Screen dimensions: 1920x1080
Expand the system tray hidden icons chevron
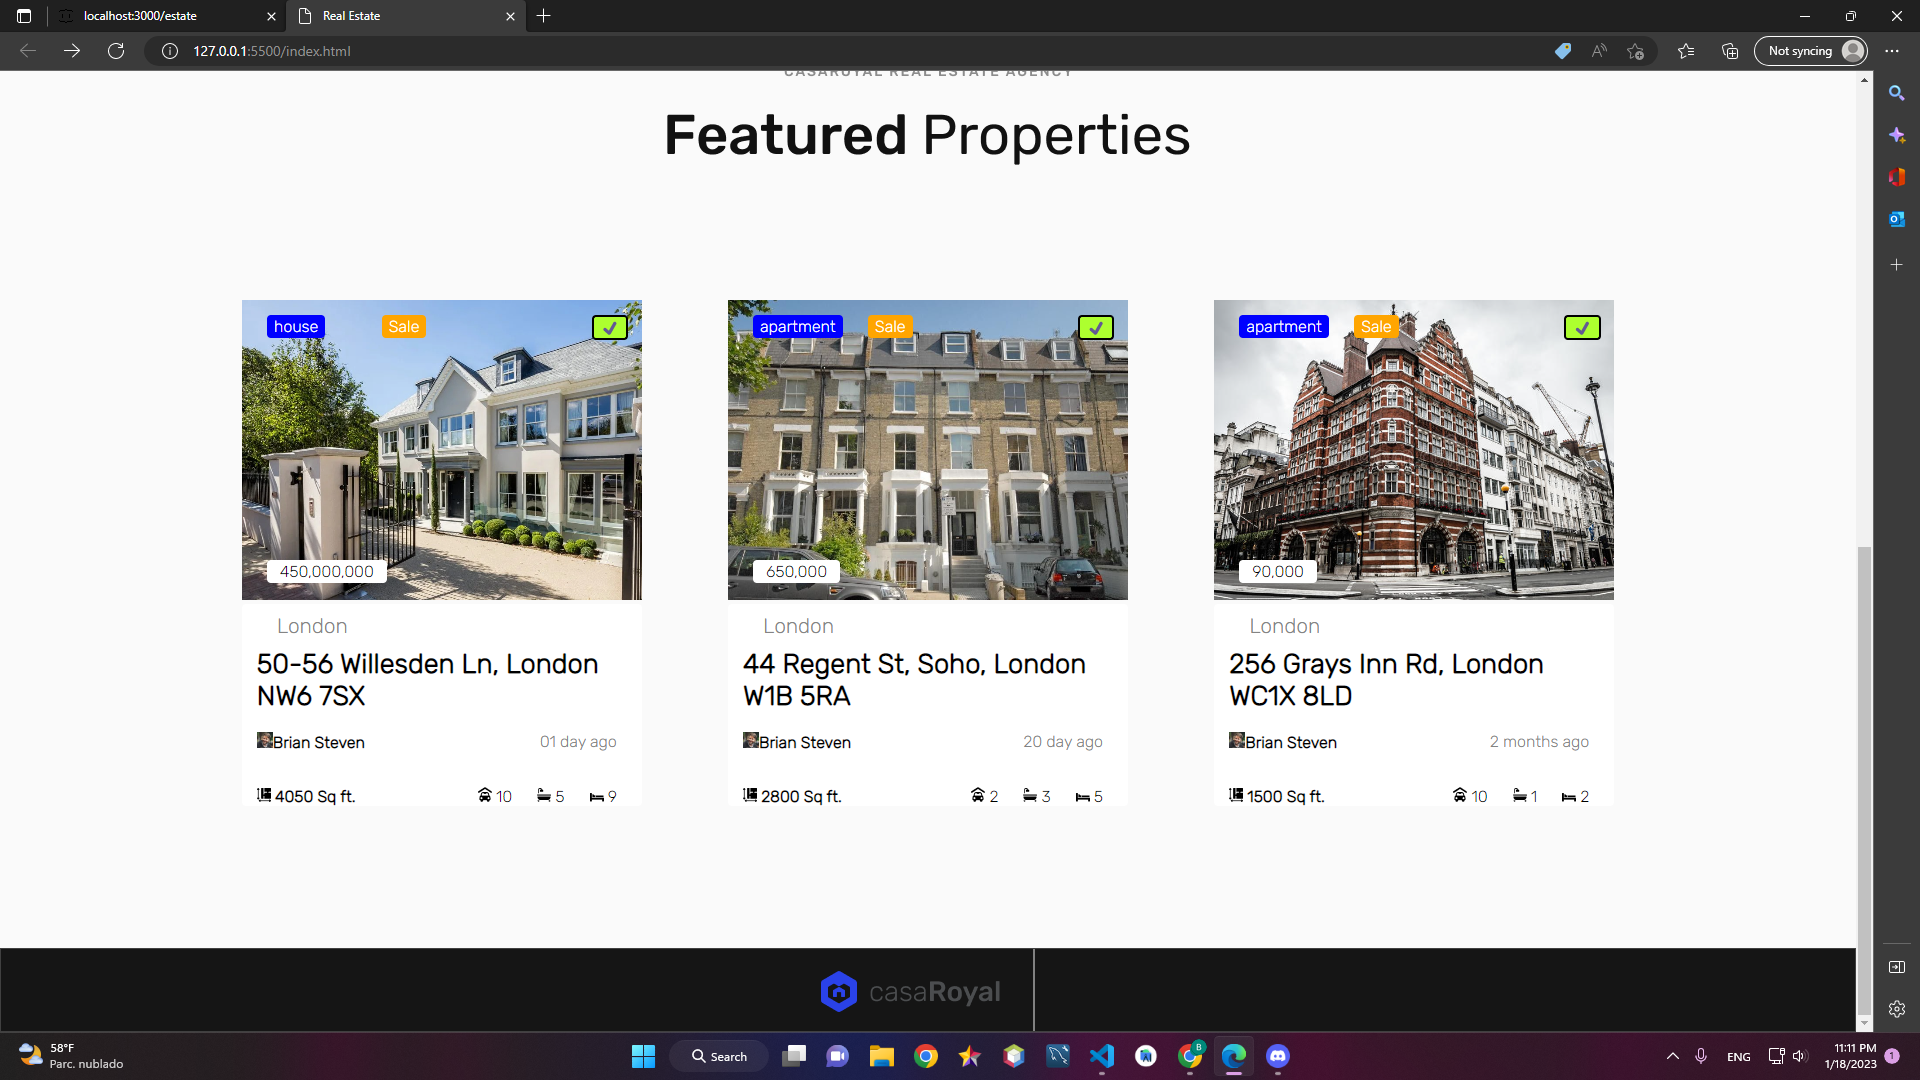[1672, 1056]
